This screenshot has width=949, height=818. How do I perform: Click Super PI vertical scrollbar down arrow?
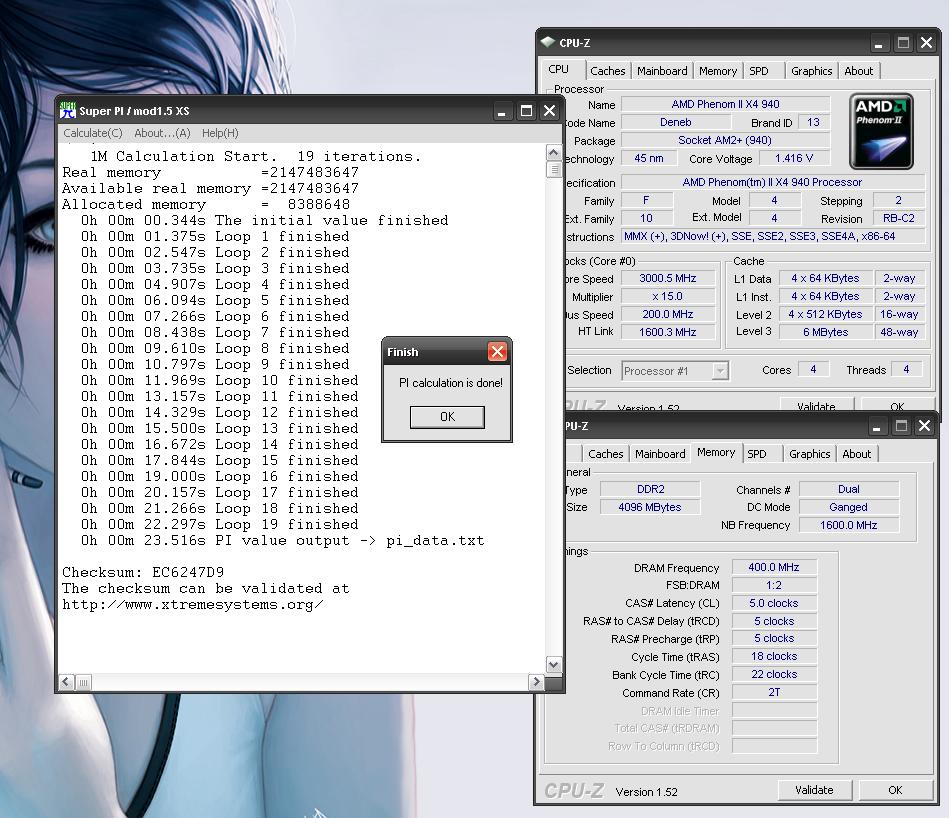[x=553, y=664]
